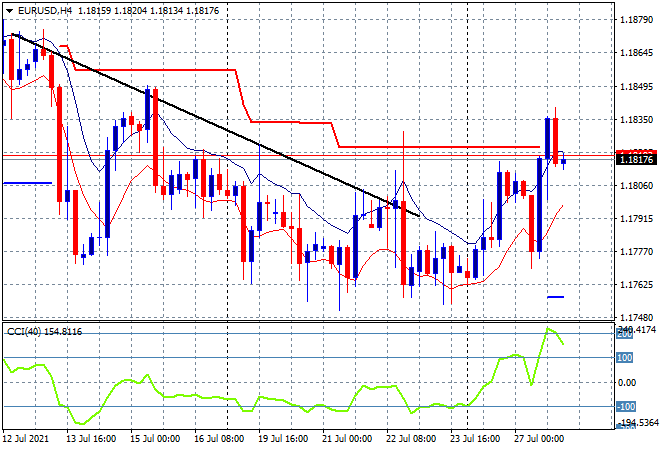The width and height of the screenshot is (660, 450).
Task: Click the 22 Jul 08:00 time label
Action: (x=411, y=439)
